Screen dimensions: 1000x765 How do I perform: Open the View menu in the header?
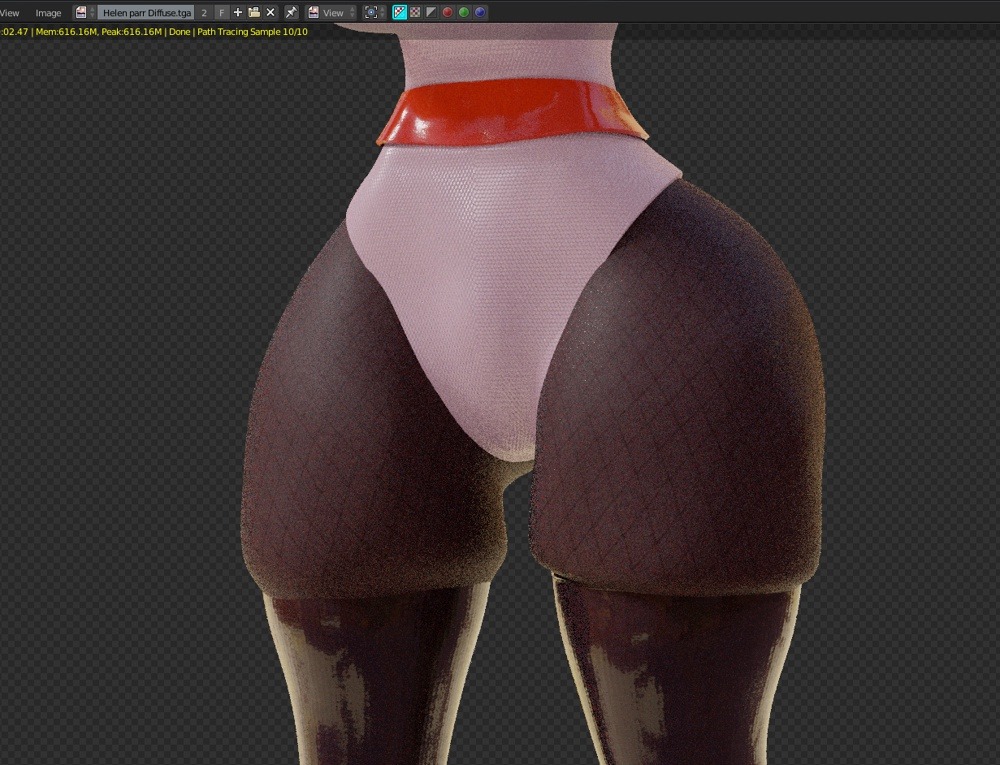(10, 13)
